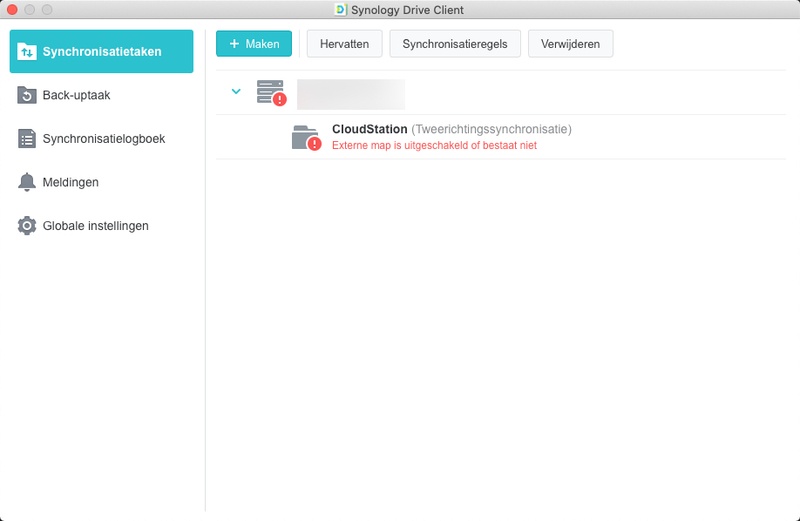
Task: Open Globale instellingen
Action: [x=102, y=226]
